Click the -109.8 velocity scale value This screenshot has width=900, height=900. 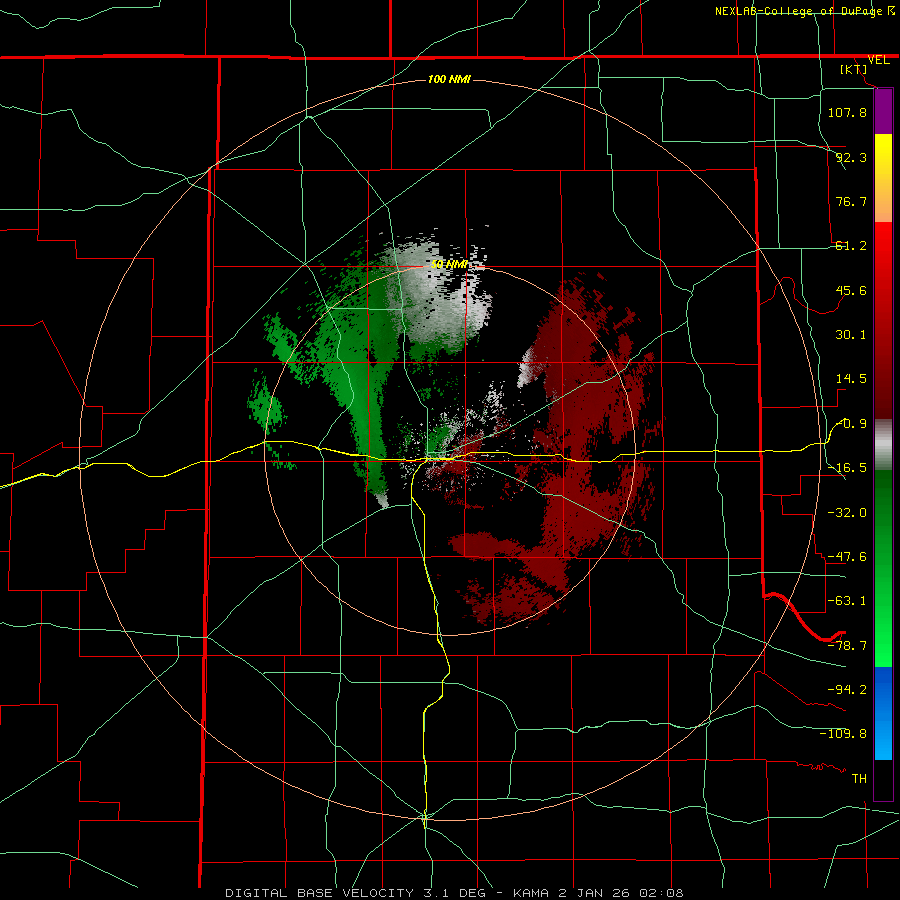tap(843, 734)
